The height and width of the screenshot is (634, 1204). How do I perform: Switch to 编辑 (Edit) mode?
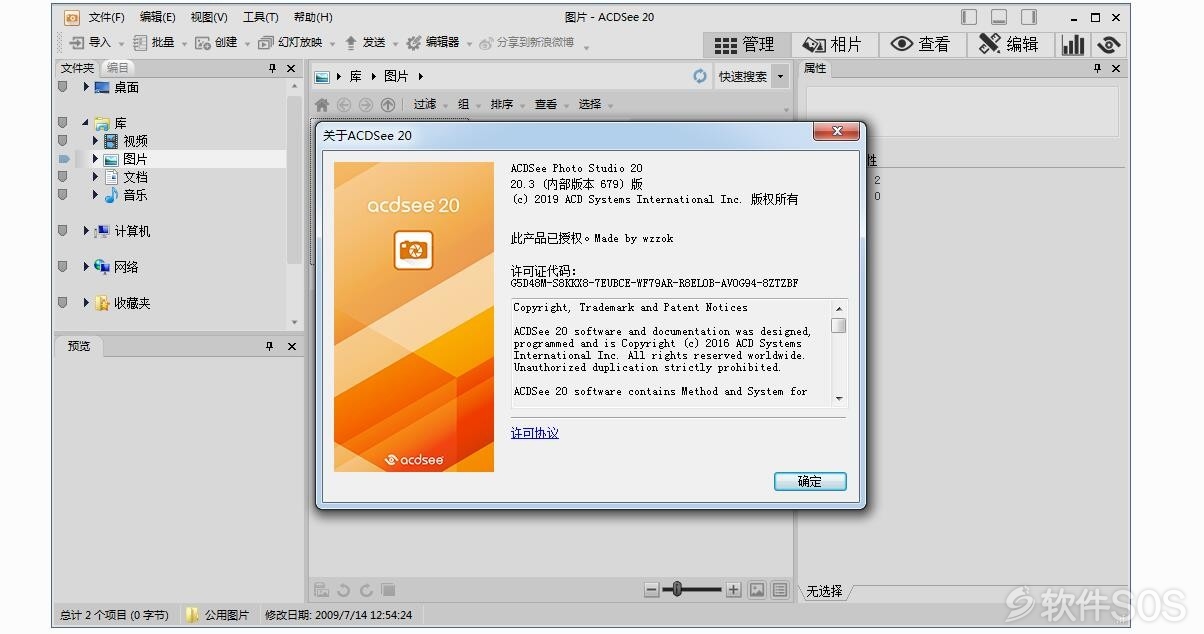(x=1009, y=45)
